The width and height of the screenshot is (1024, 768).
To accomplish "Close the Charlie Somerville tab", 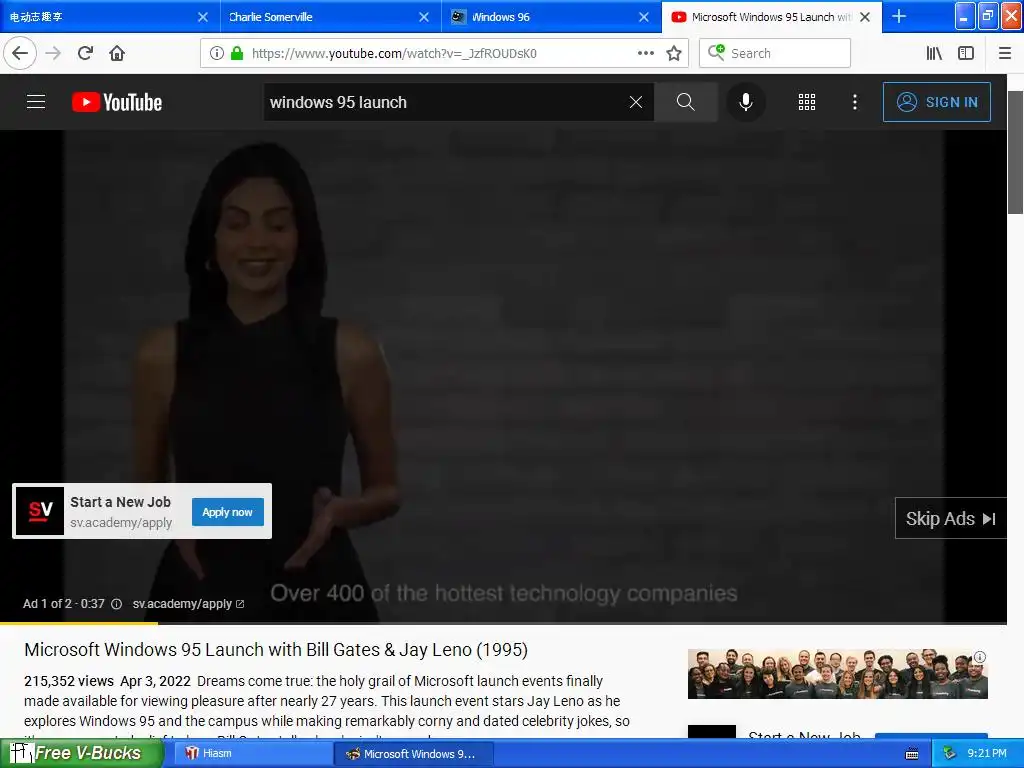I will 424,17.
